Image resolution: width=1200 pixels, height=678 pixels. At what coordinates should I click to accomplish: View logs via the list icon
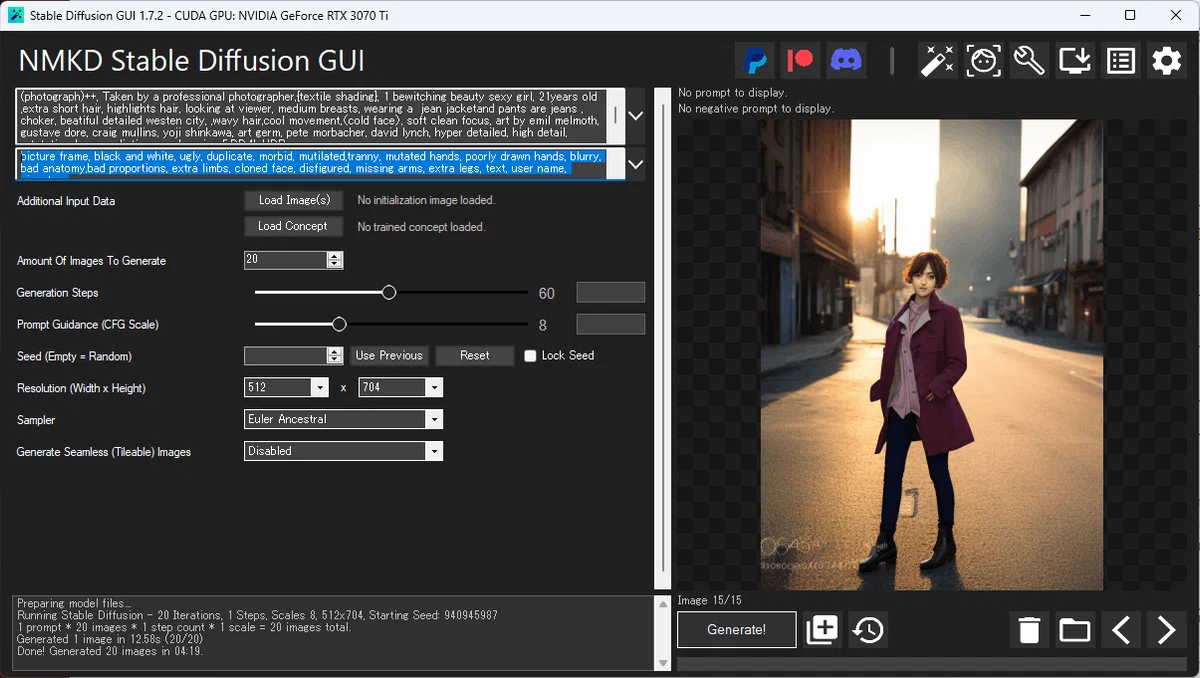(1121, 61)
